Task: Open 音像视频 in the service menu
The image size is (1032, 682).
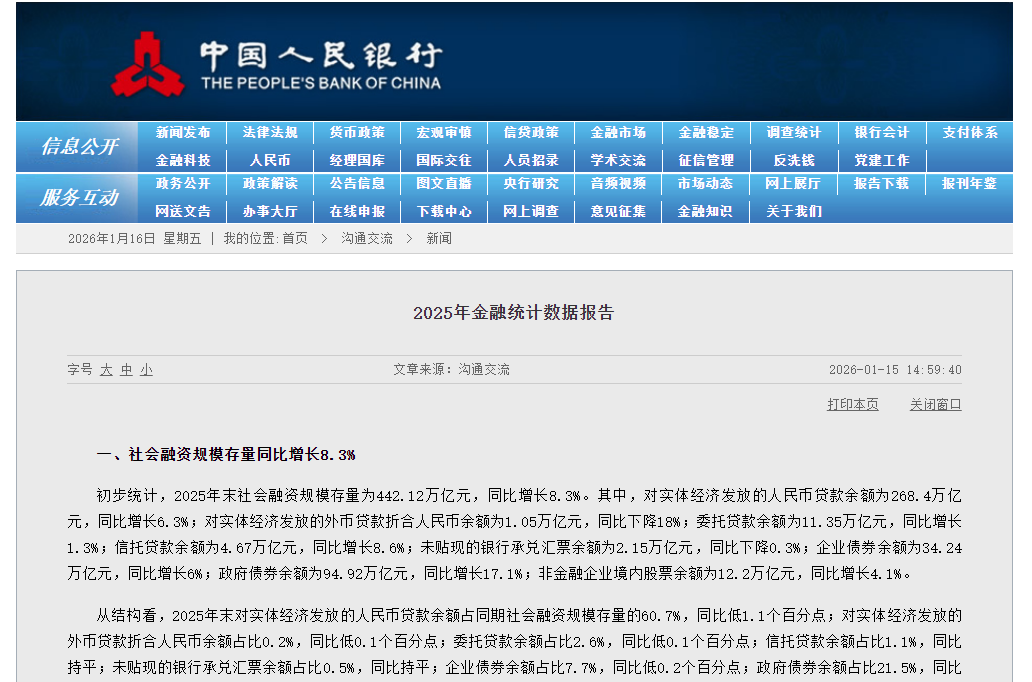Action: pos(618,184)
